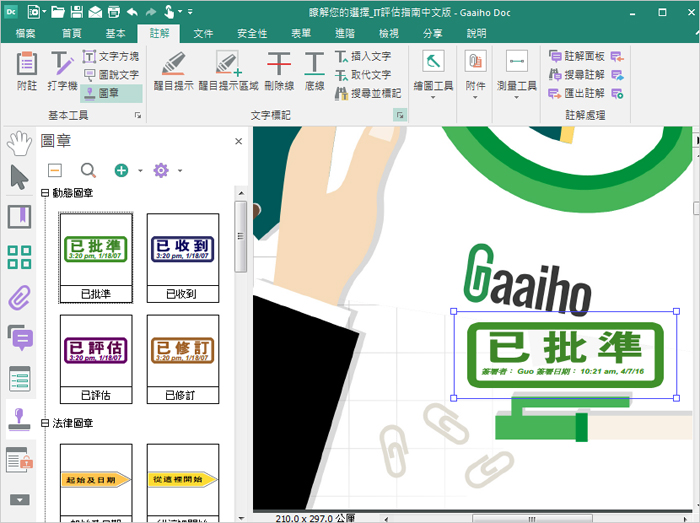Open the attachments paperclip panel in sidebar
This screenshot has height=523, width=700.
tap(19, 298)
